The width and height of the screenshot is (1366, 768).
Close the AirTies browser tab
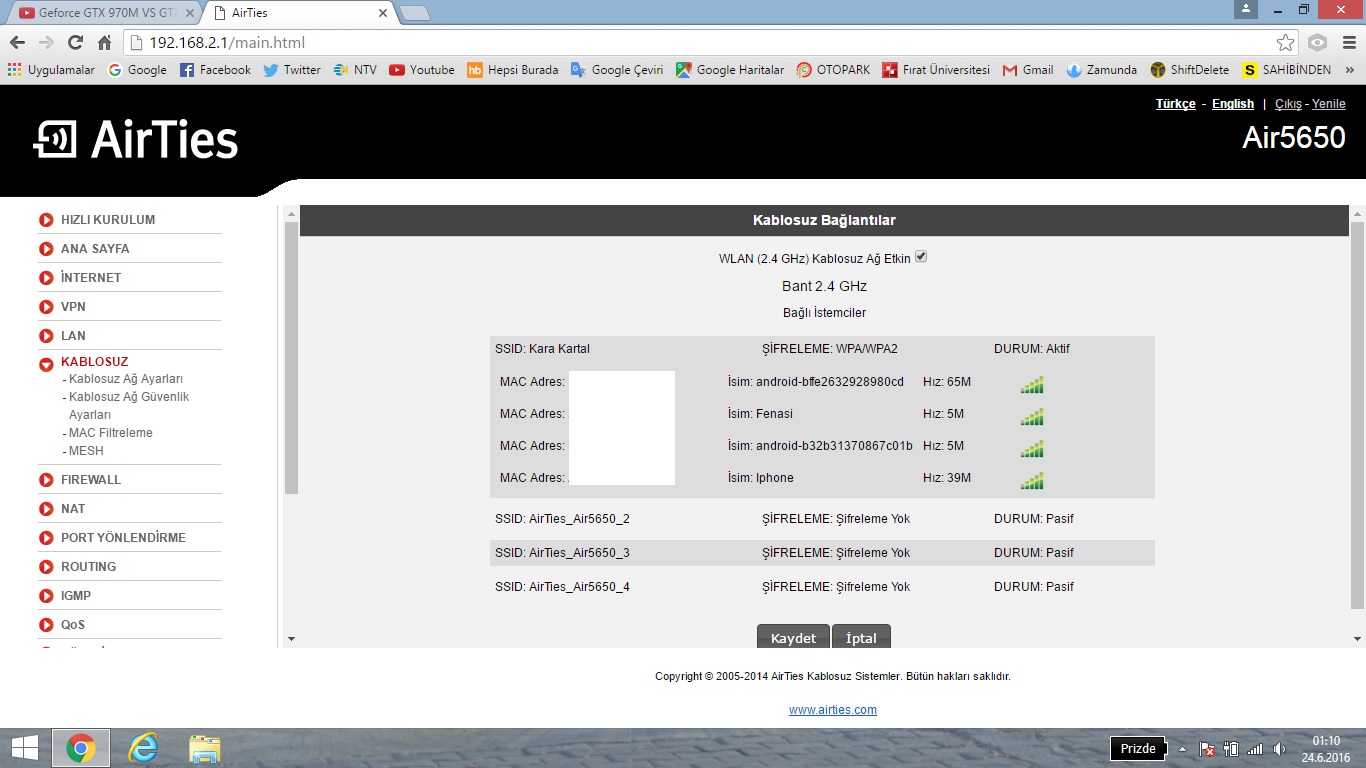[382, 13]
